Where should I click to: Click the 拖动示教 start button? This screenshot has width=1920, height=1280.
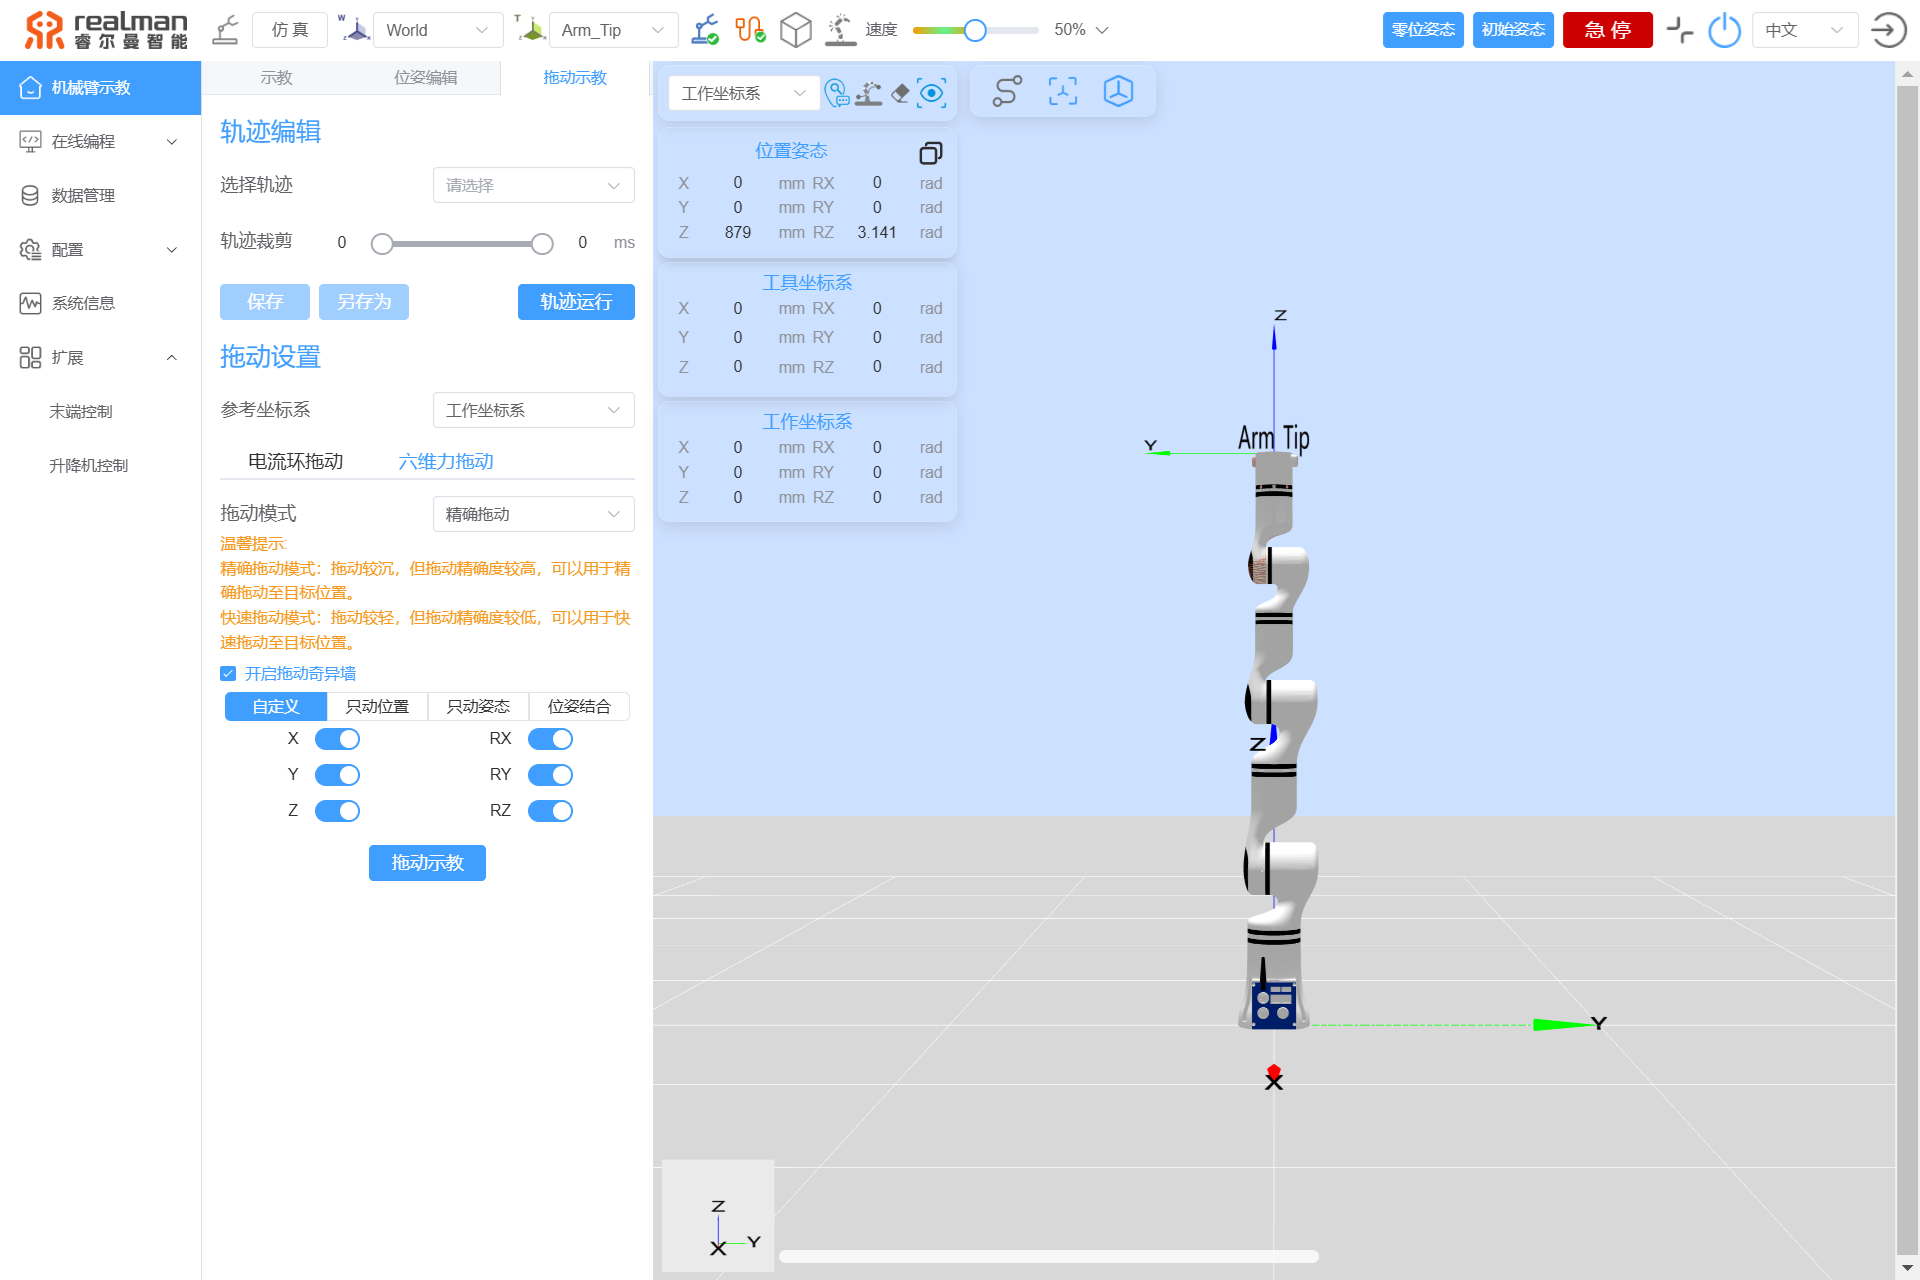pos(427,863)
